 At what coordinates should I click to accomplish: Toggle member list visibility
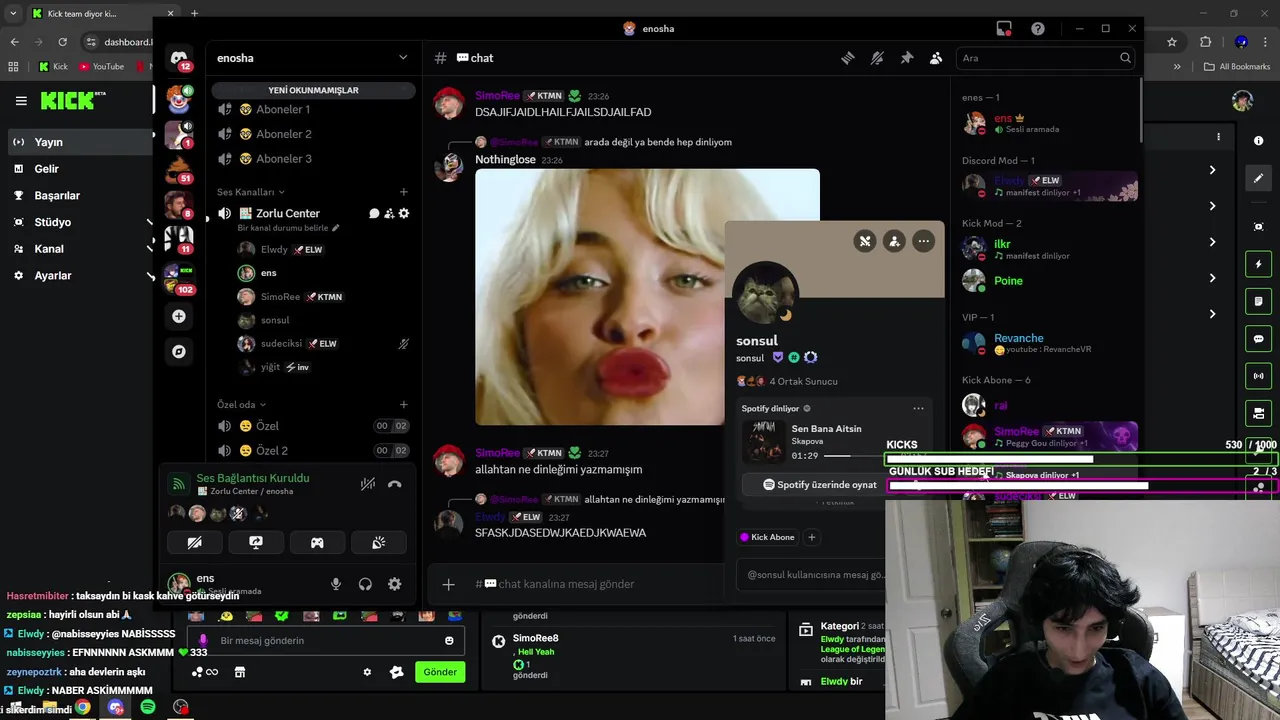pos(936,58)
